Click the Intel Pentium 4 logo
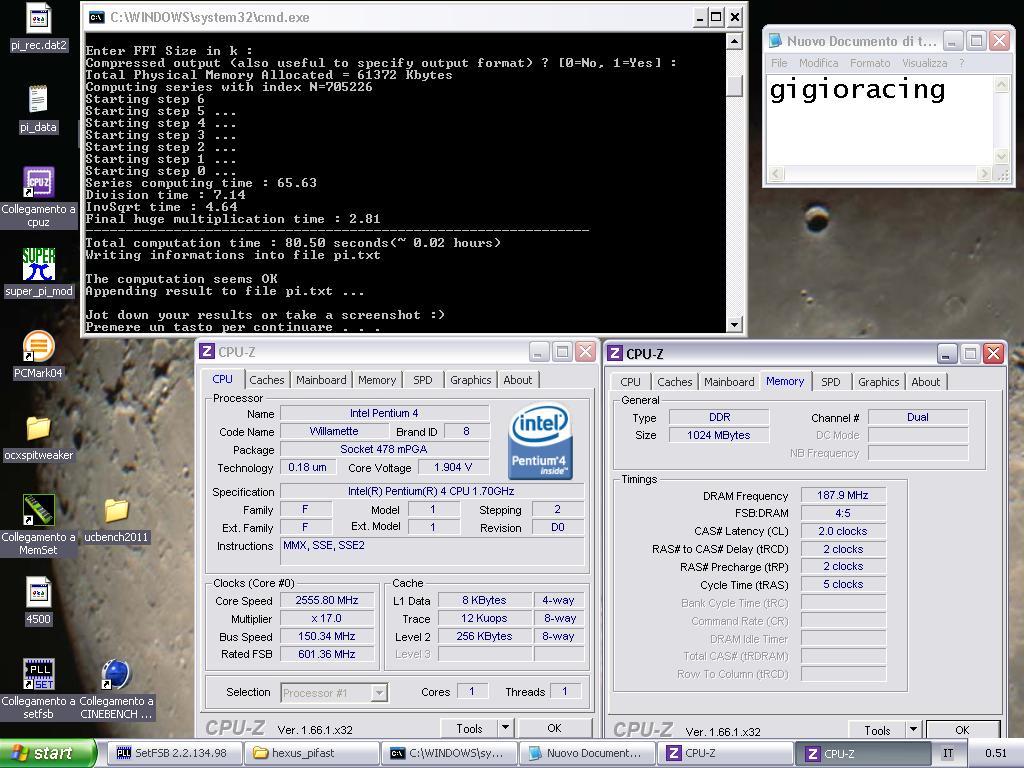 click(540, 441)
